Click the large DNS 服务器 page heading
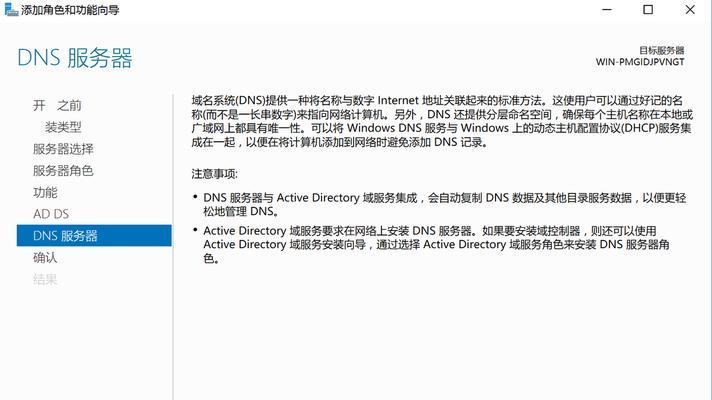This screenshot has width=712, height=400. click(x=74, y=58)
